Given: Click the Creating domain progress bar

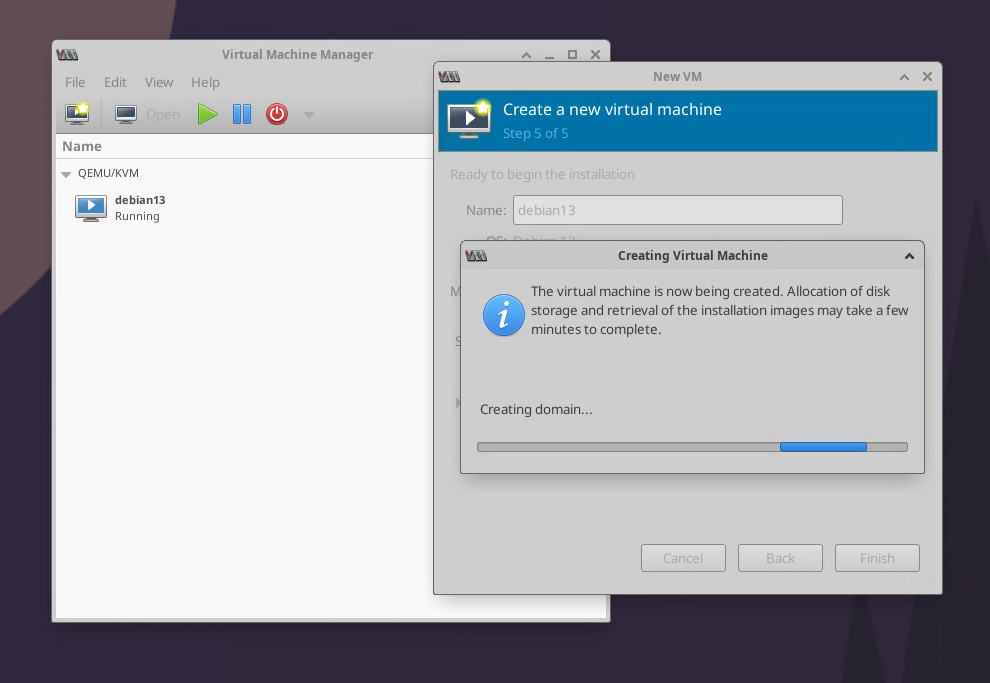Looking at the screenshot, I should tap(692, 447).
